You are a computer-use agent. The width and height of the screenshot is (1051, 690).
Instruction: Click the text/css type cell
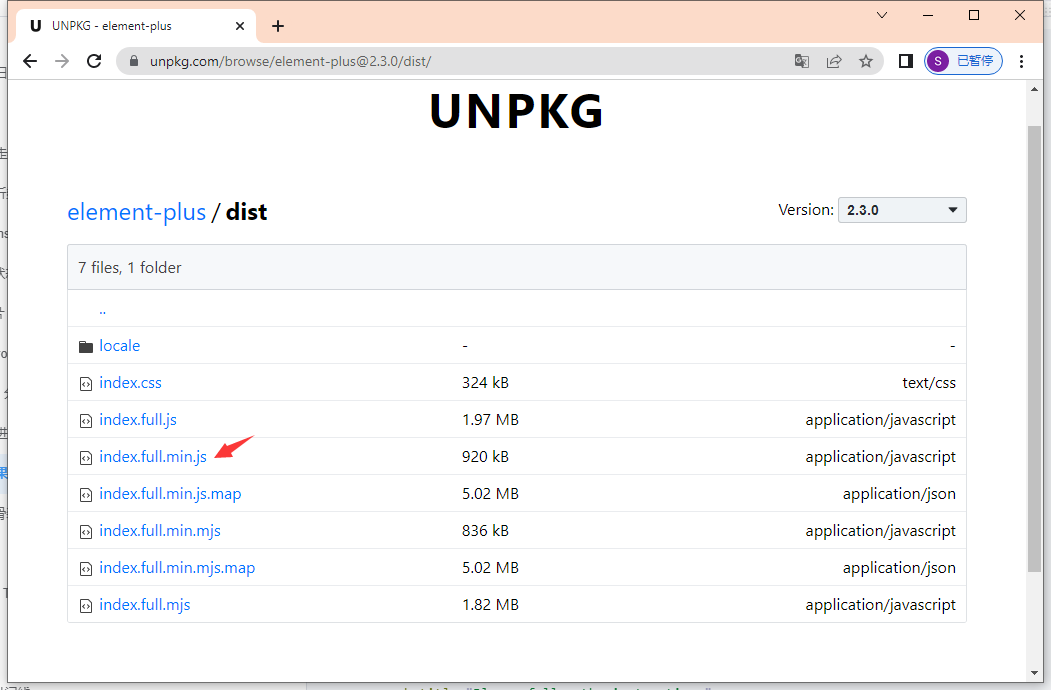[928, 382]
